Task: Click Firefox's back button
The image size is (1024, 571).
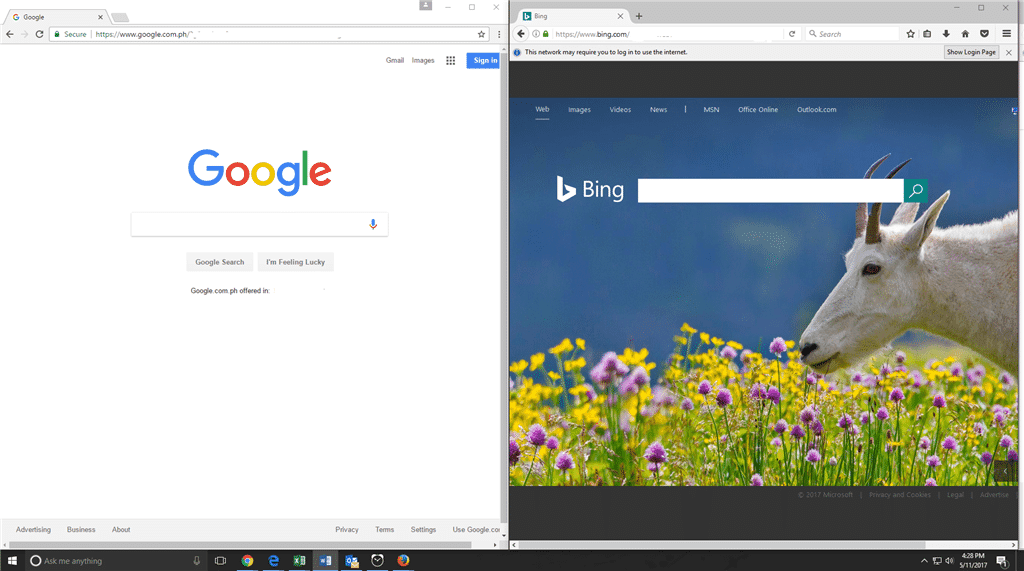Action: 520,34
